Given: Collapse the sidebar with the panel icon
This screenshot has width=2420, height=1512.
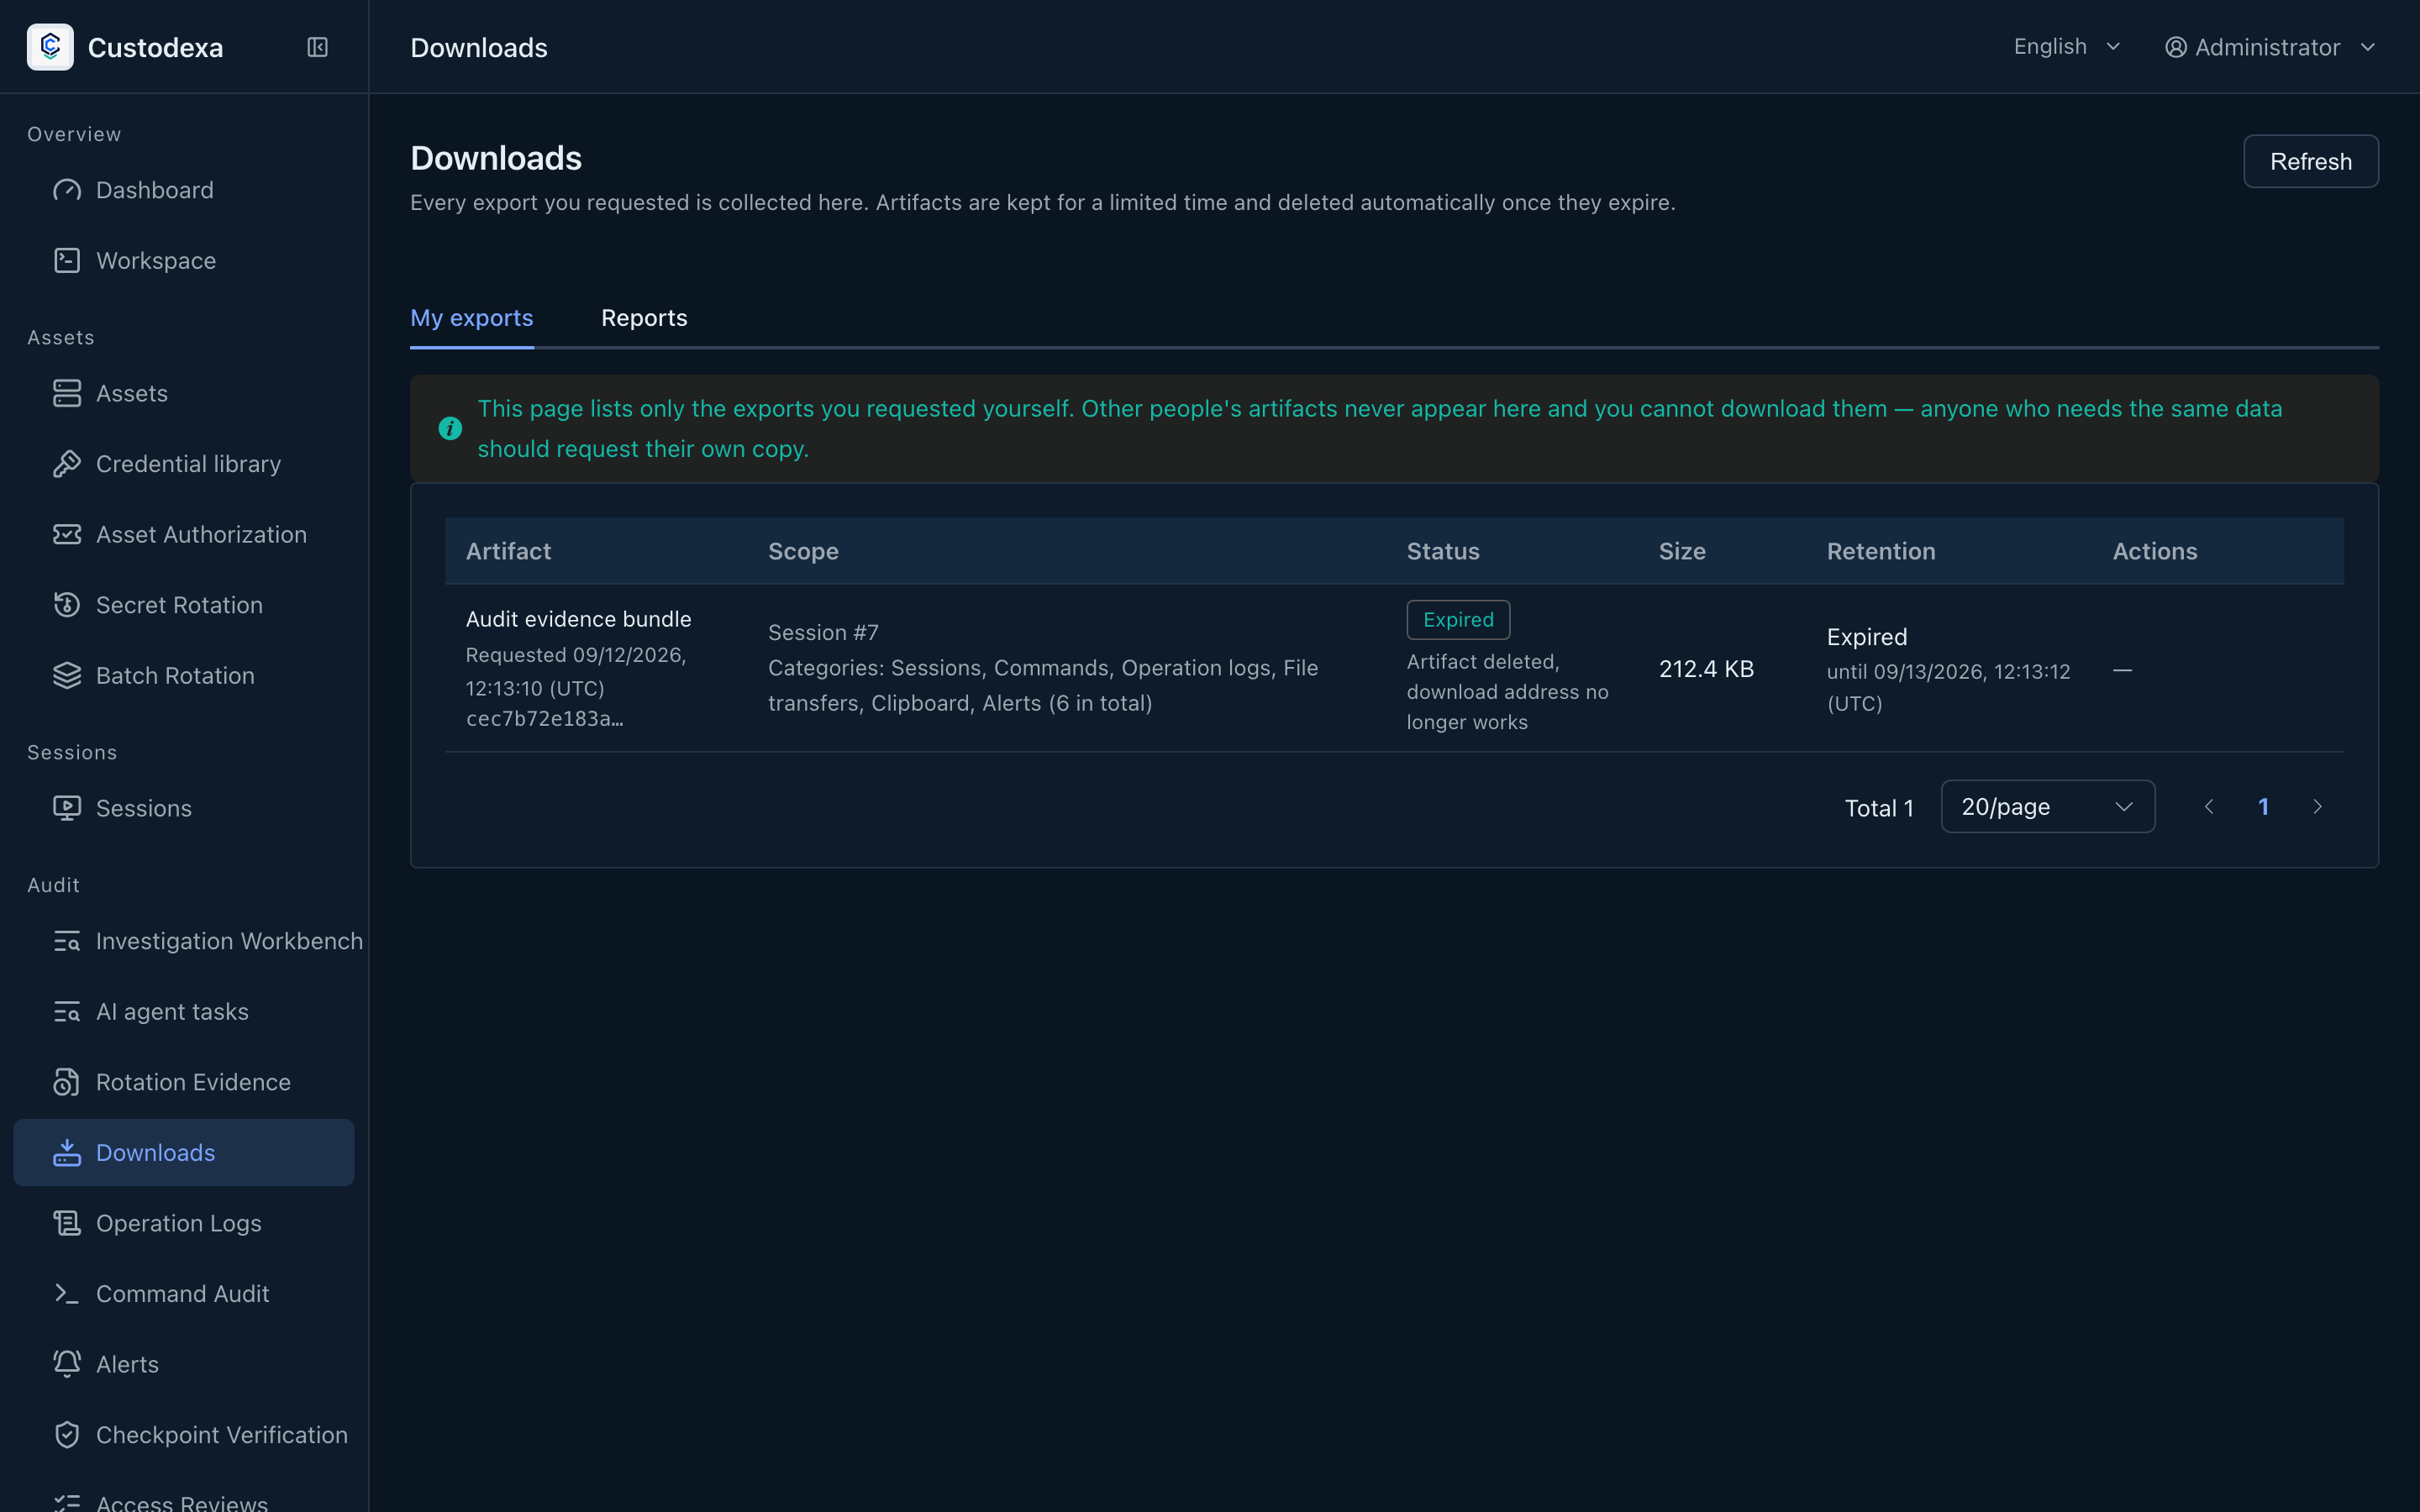Looking at the screenshot, I should click(317, 47).
